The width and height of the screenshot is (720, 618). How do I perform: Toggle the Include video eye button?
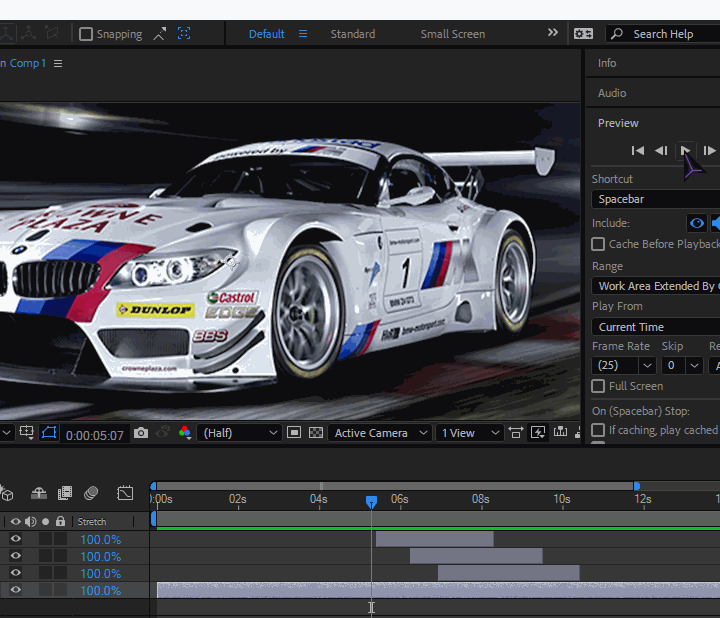[697, 224]
